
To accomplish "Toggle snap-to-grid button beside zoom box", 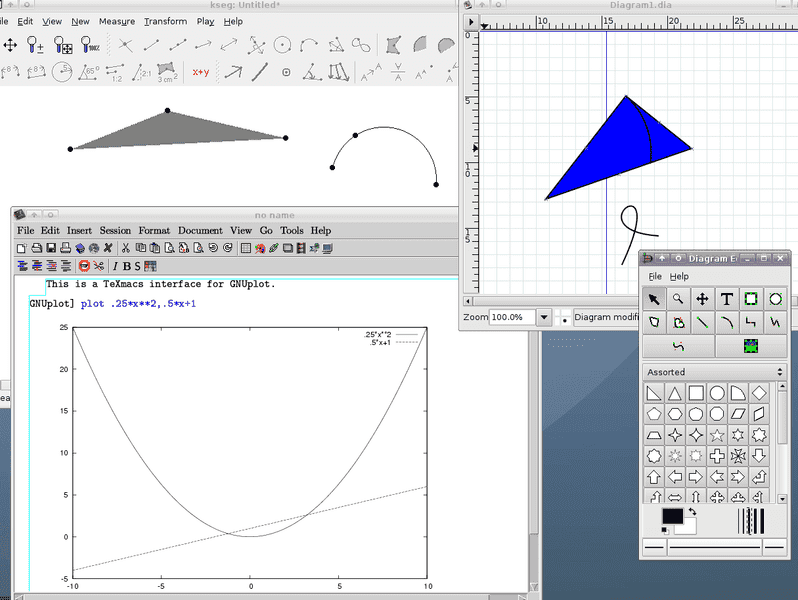I will coord(563,318).
